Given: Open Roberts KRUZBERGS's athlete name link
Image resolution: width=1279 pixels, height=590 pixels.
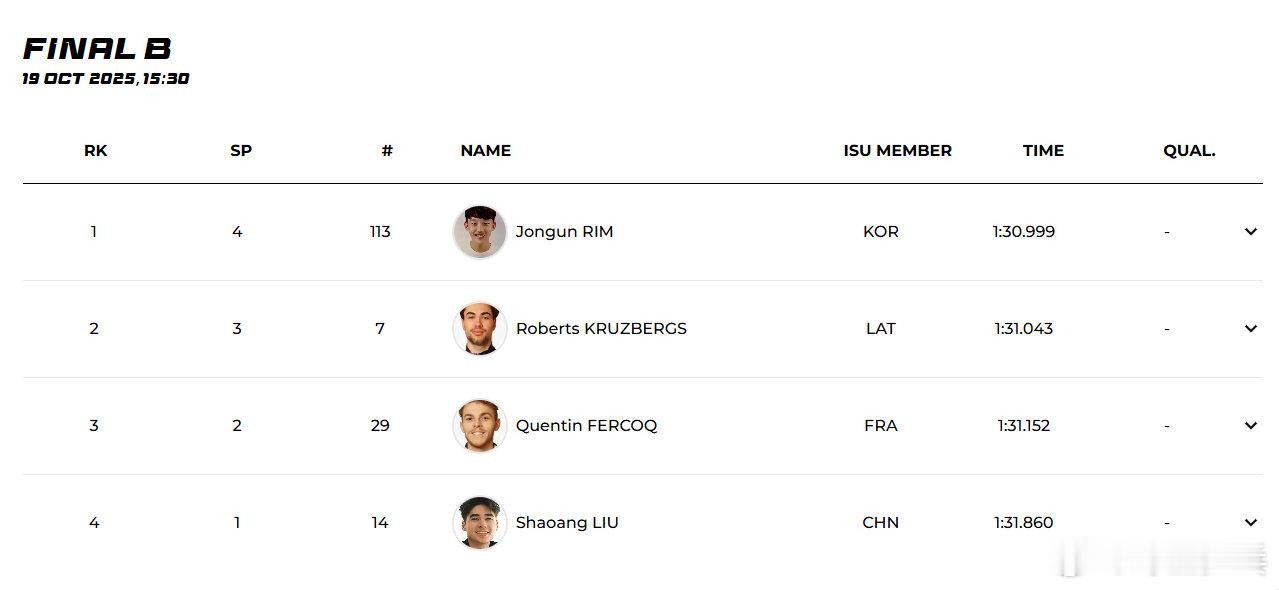Looking at the screenshot, I should [601, 329].
